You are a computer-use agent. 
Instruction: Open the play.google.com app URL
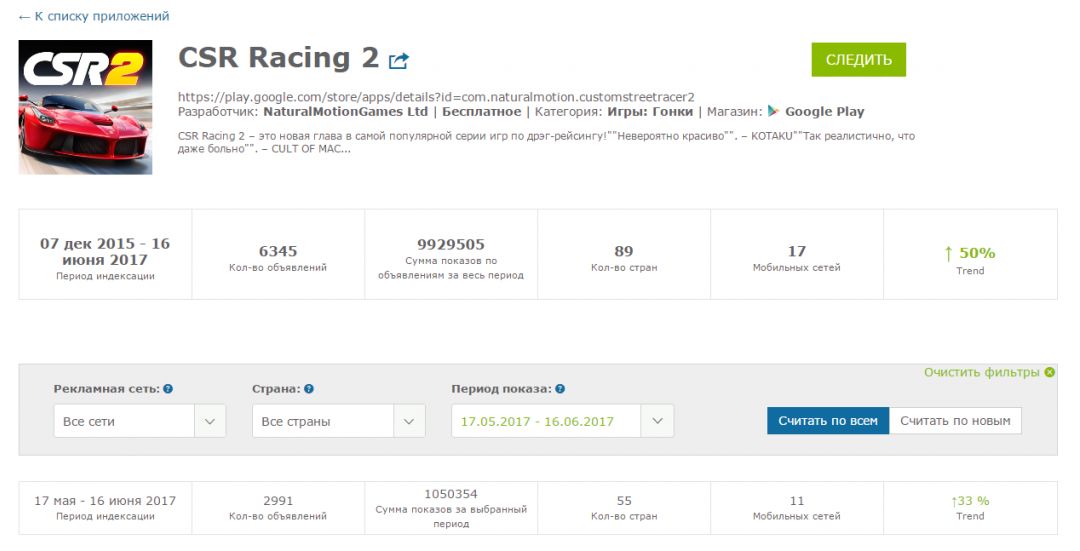tap(436, 97)
